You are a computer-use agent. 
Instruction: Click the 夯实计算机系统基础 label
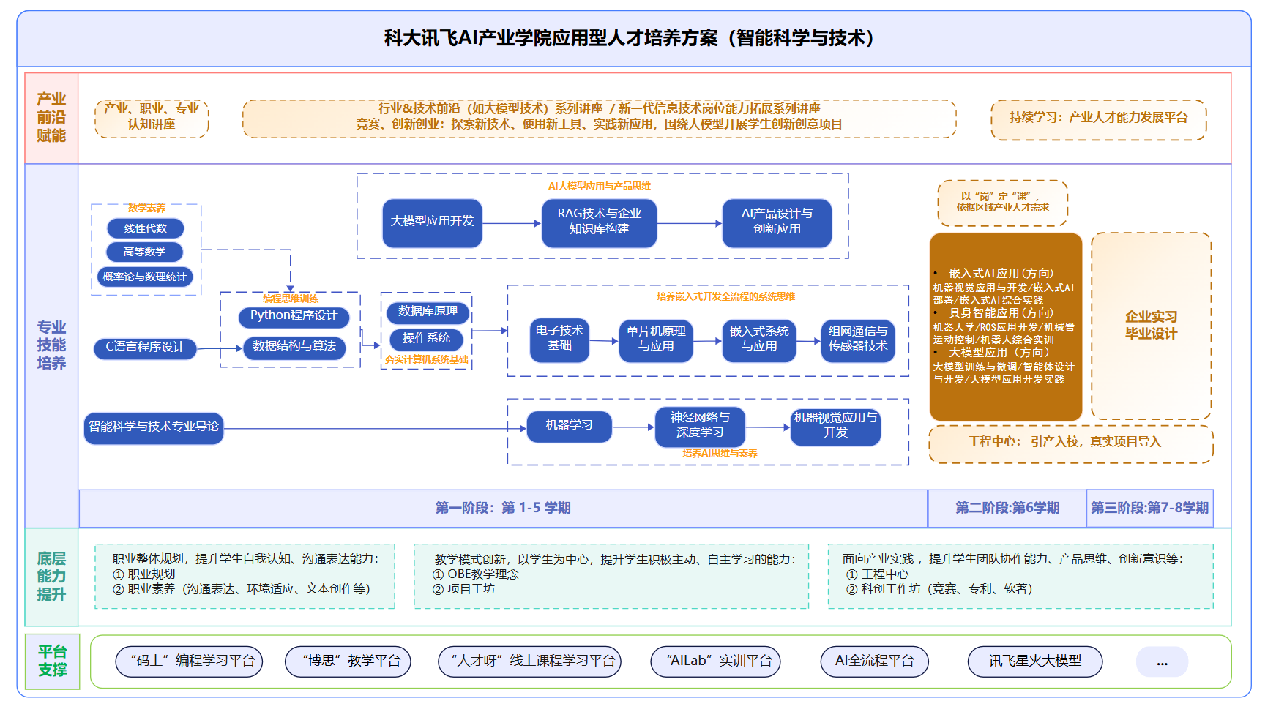tap(426, 360)
